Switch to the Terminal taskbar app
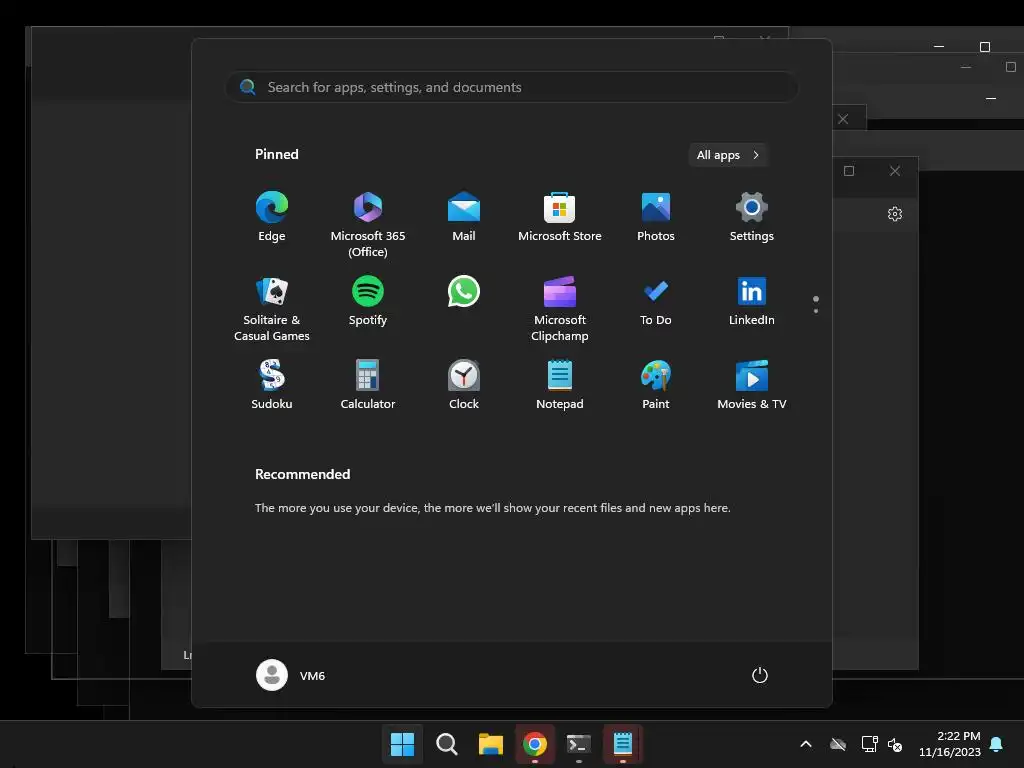The height and width of the screenshot is (768, 1024). (579, 744)
